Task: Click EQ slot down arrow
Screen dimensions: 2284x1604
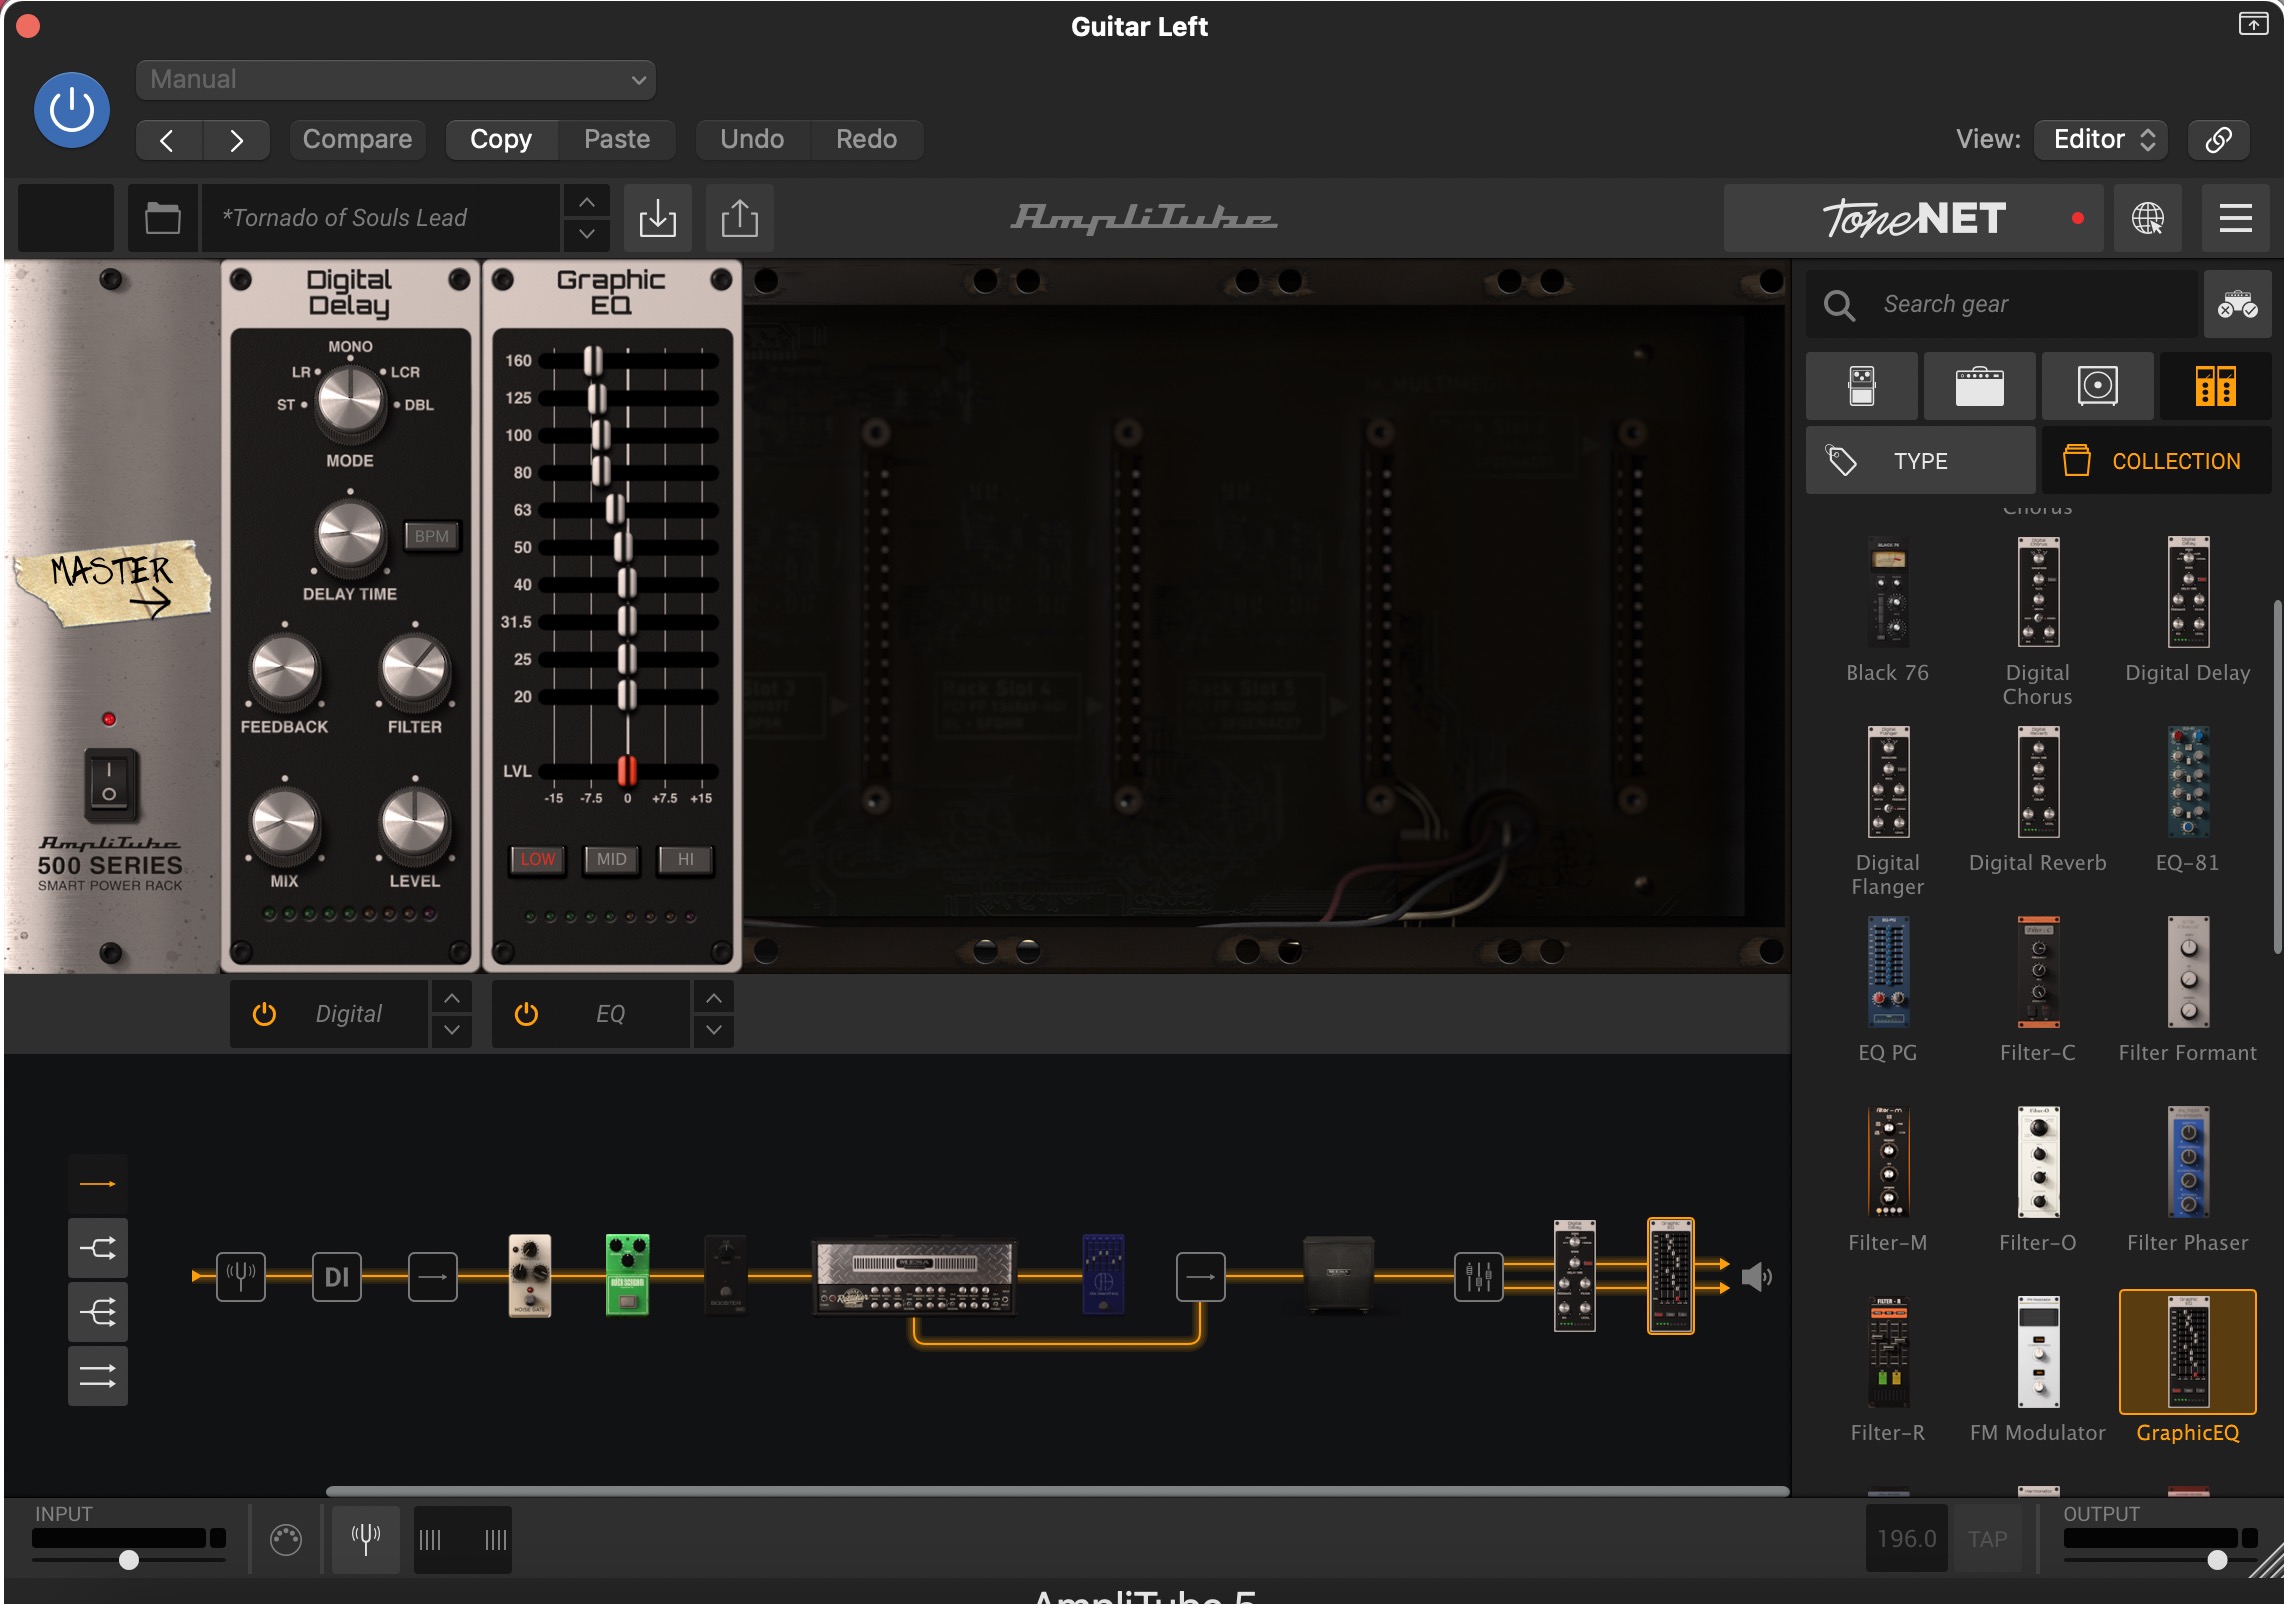Action: point(714,1030)
